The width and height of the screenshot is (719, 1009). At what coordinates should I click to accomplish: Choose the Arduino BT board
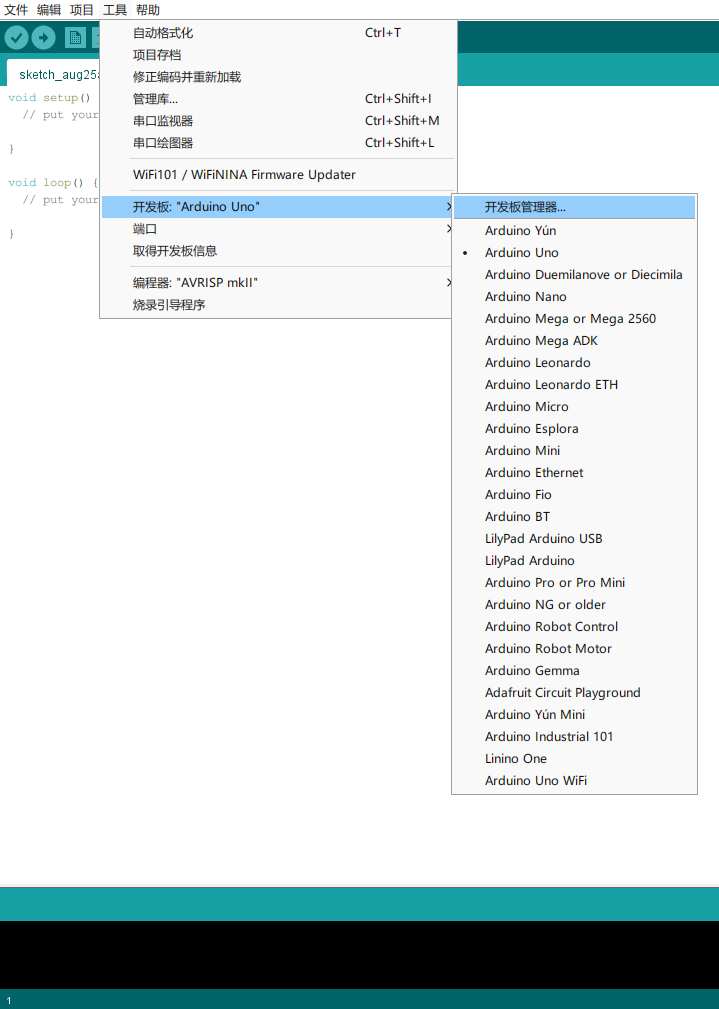574,516
